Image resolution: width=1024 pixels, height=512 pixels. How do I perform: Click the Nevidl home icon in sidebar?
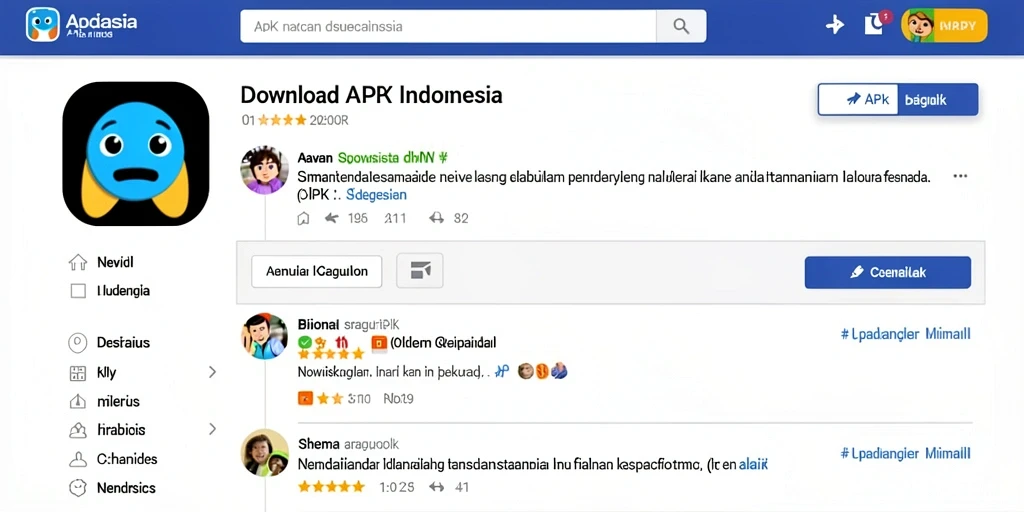[78, 262]
